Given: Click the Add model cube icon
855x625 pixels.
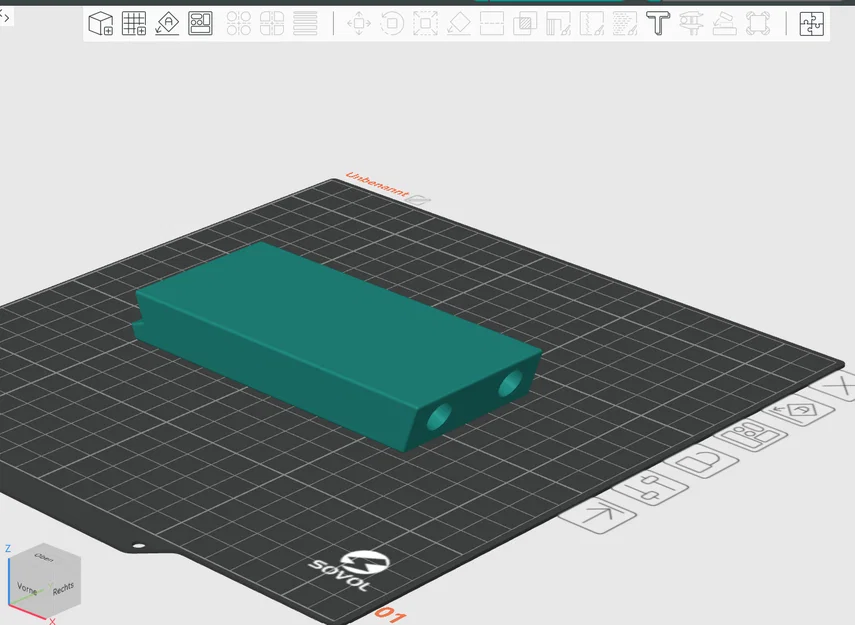Looking at the screenshot, I should tap(101, 23).
